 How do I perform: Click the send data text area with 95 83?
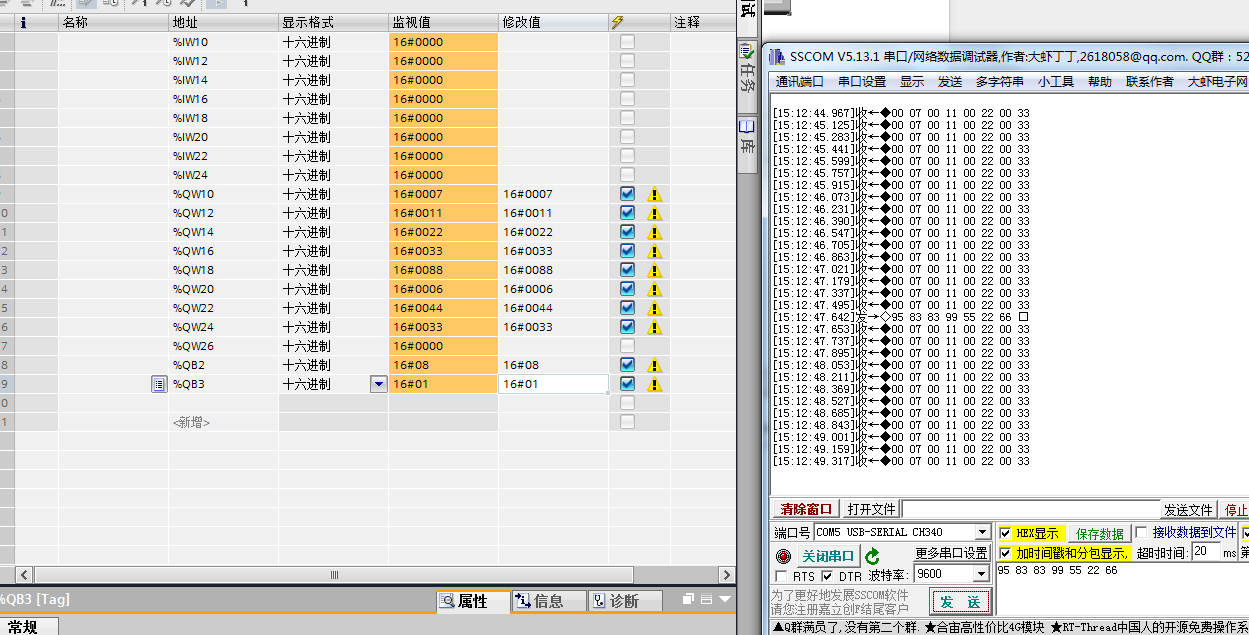click(1122, 590)
